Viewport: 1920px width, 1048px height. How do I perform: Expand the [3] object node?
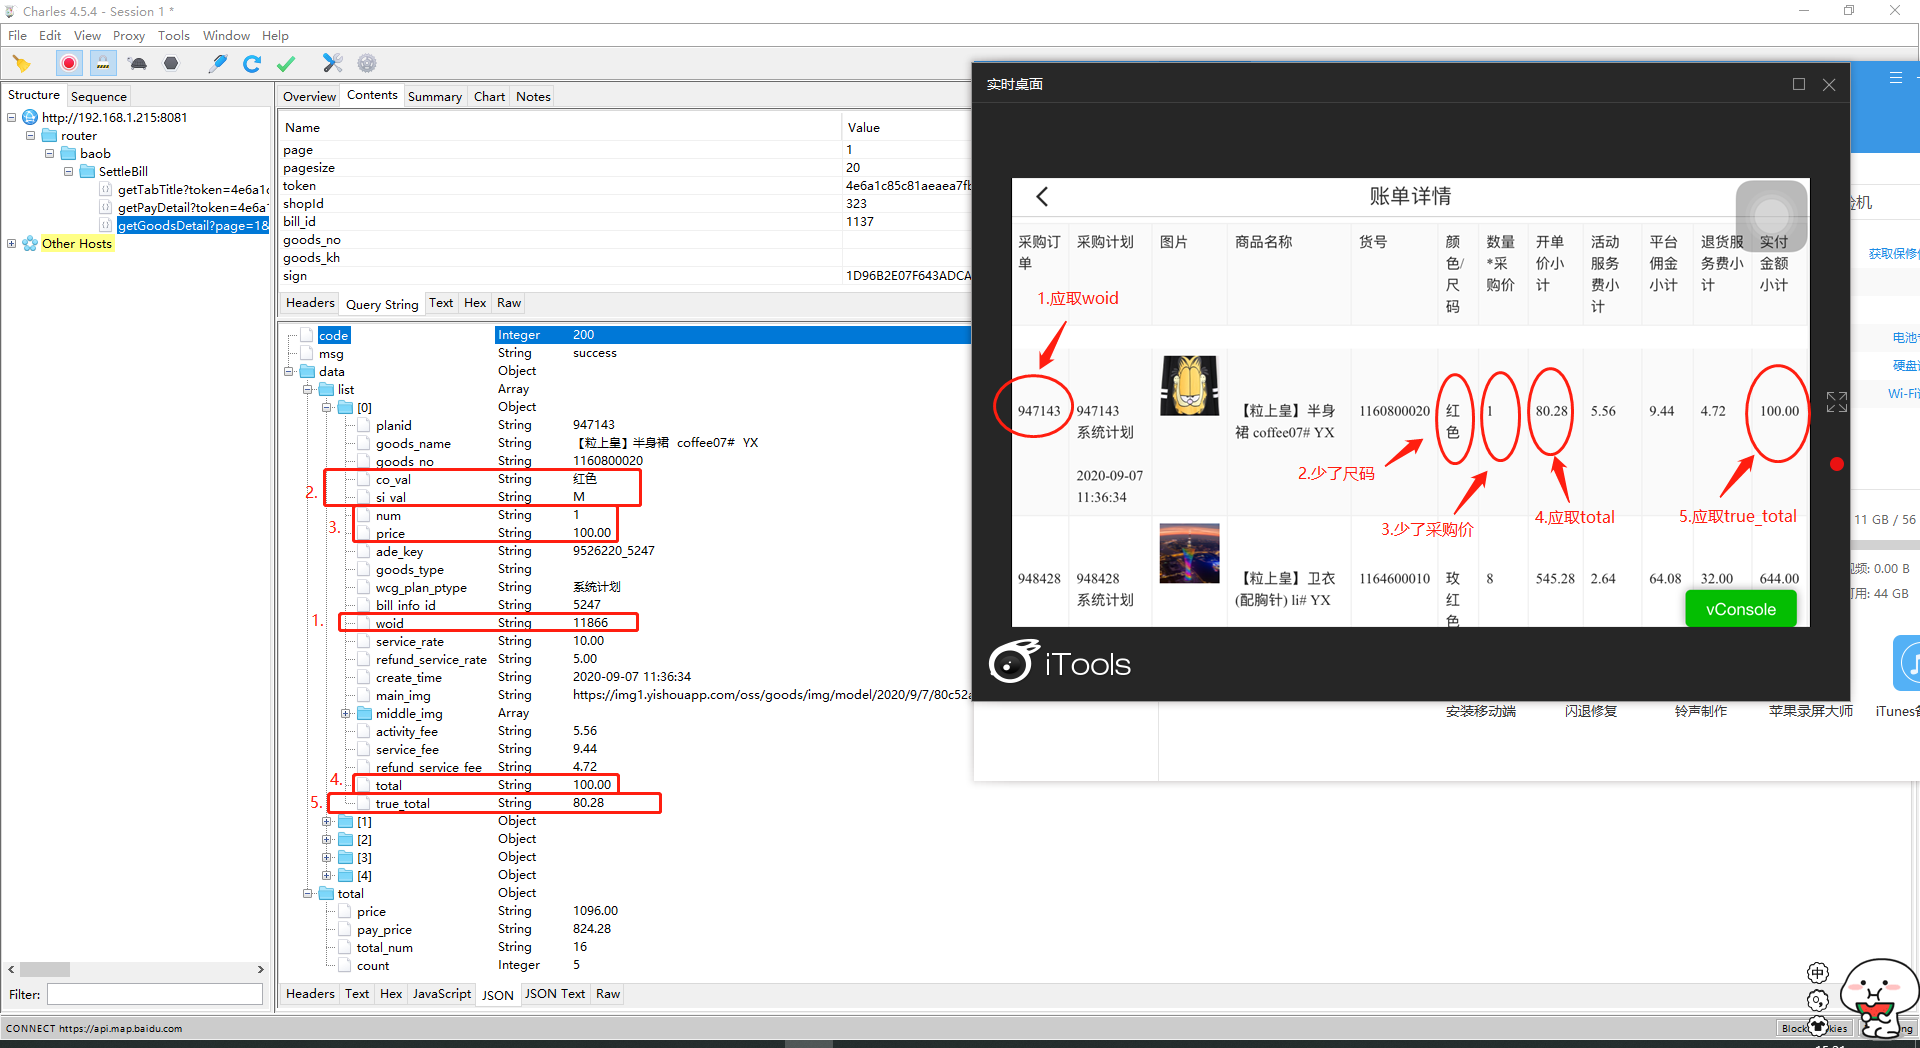327,857
